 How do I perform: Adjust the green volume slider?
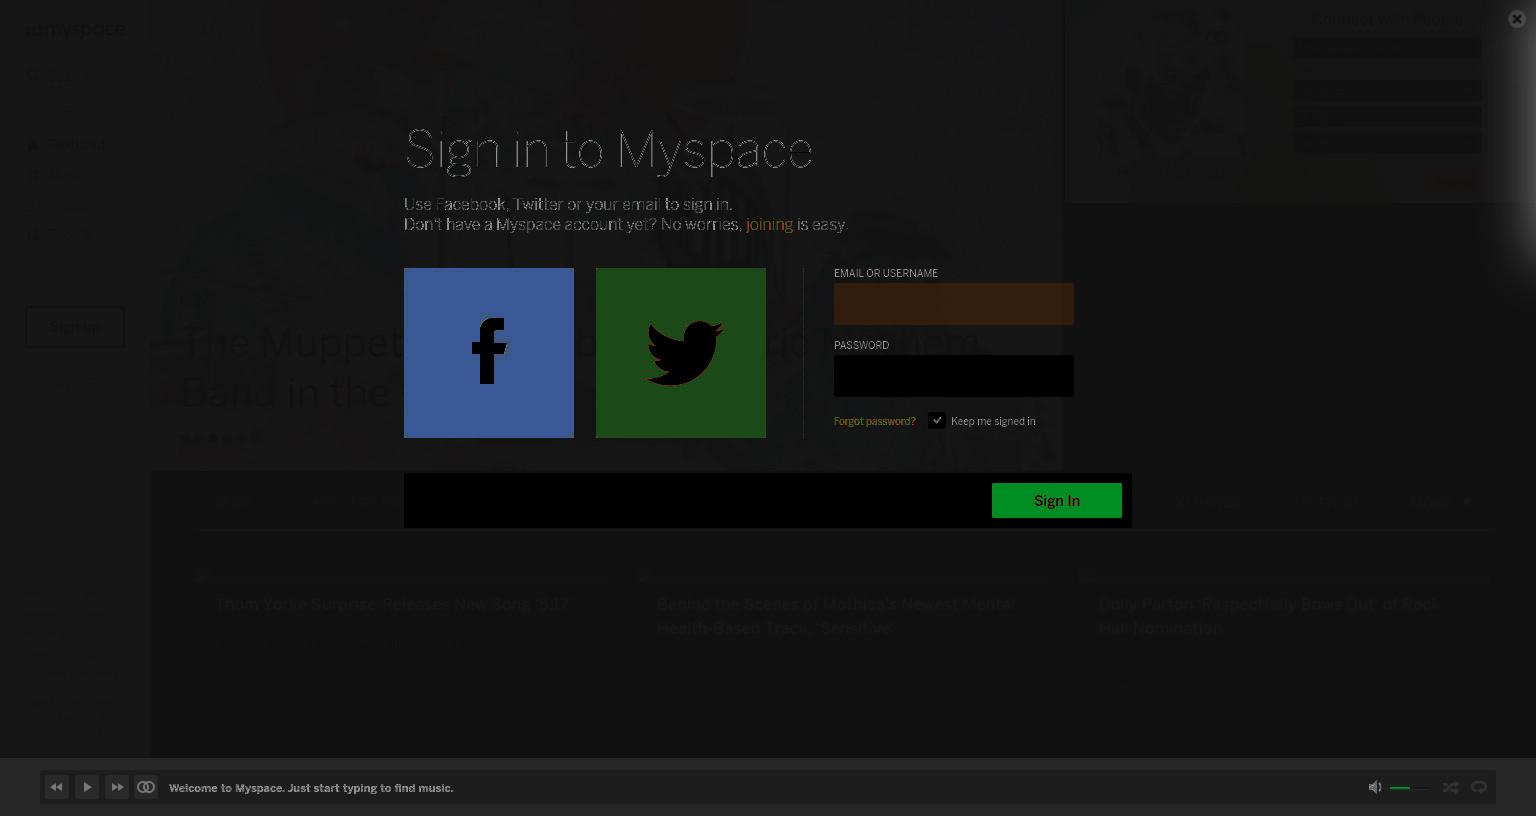pyautogui.click(x=1410, y=788)
